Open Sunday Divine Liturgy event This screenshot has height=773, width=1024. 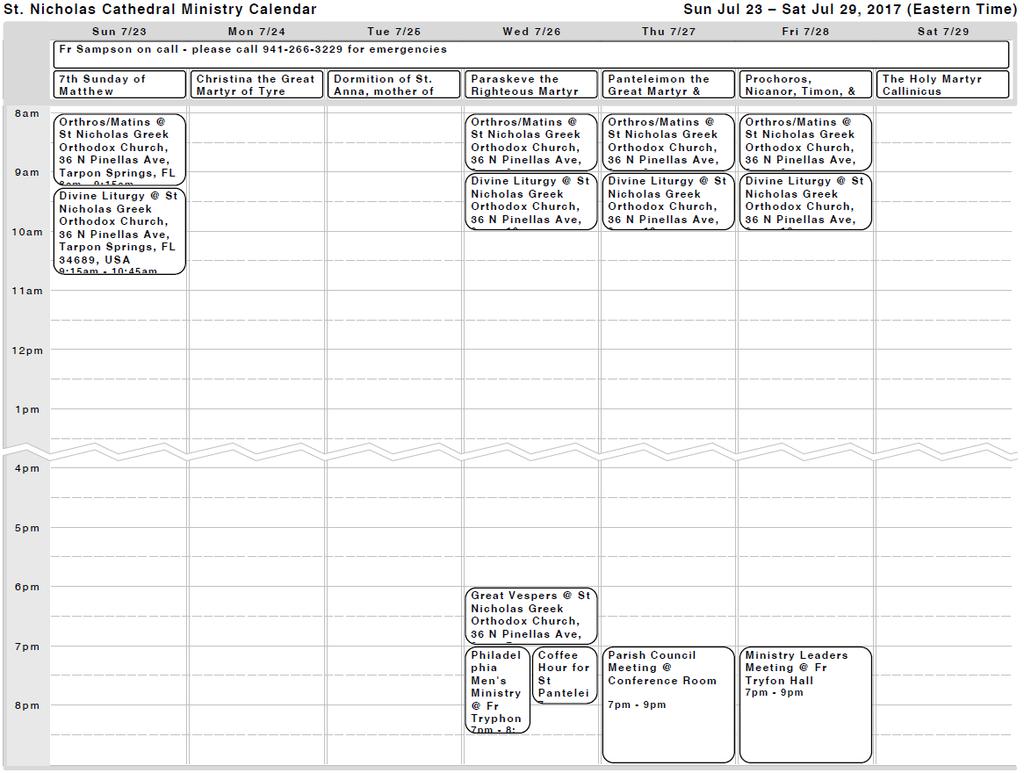[120, 231]
